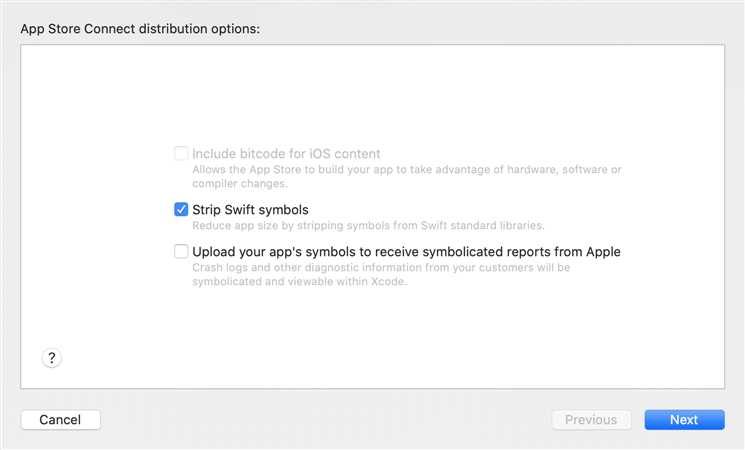Go back using the Previous button
This screenshot has height=450, width=745.
pos(591,420)
